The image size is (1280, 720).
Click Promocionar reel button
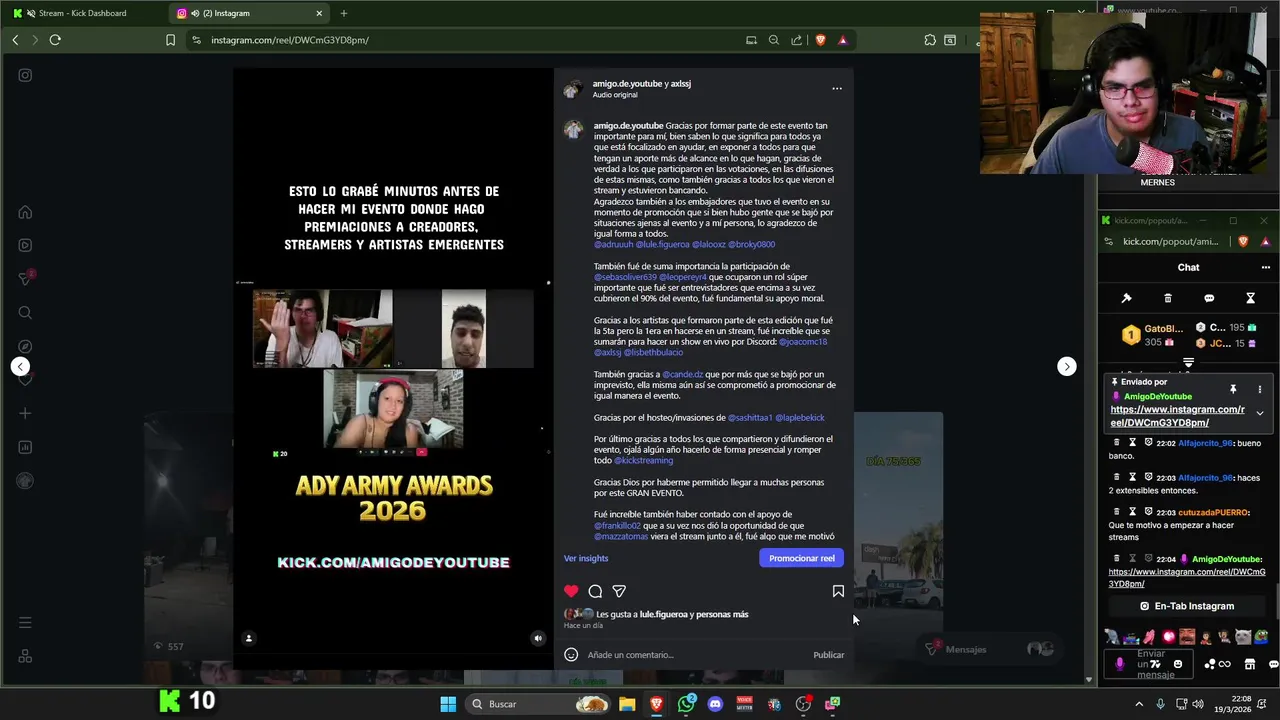point(801,558)
